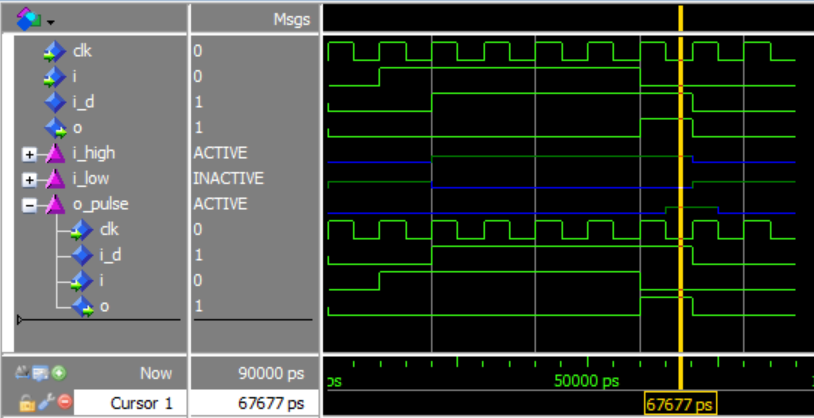Remove Cursor 1 with red minus icon
The height and width of the screenshot is (418, 814).
click(x=64, y=401)
